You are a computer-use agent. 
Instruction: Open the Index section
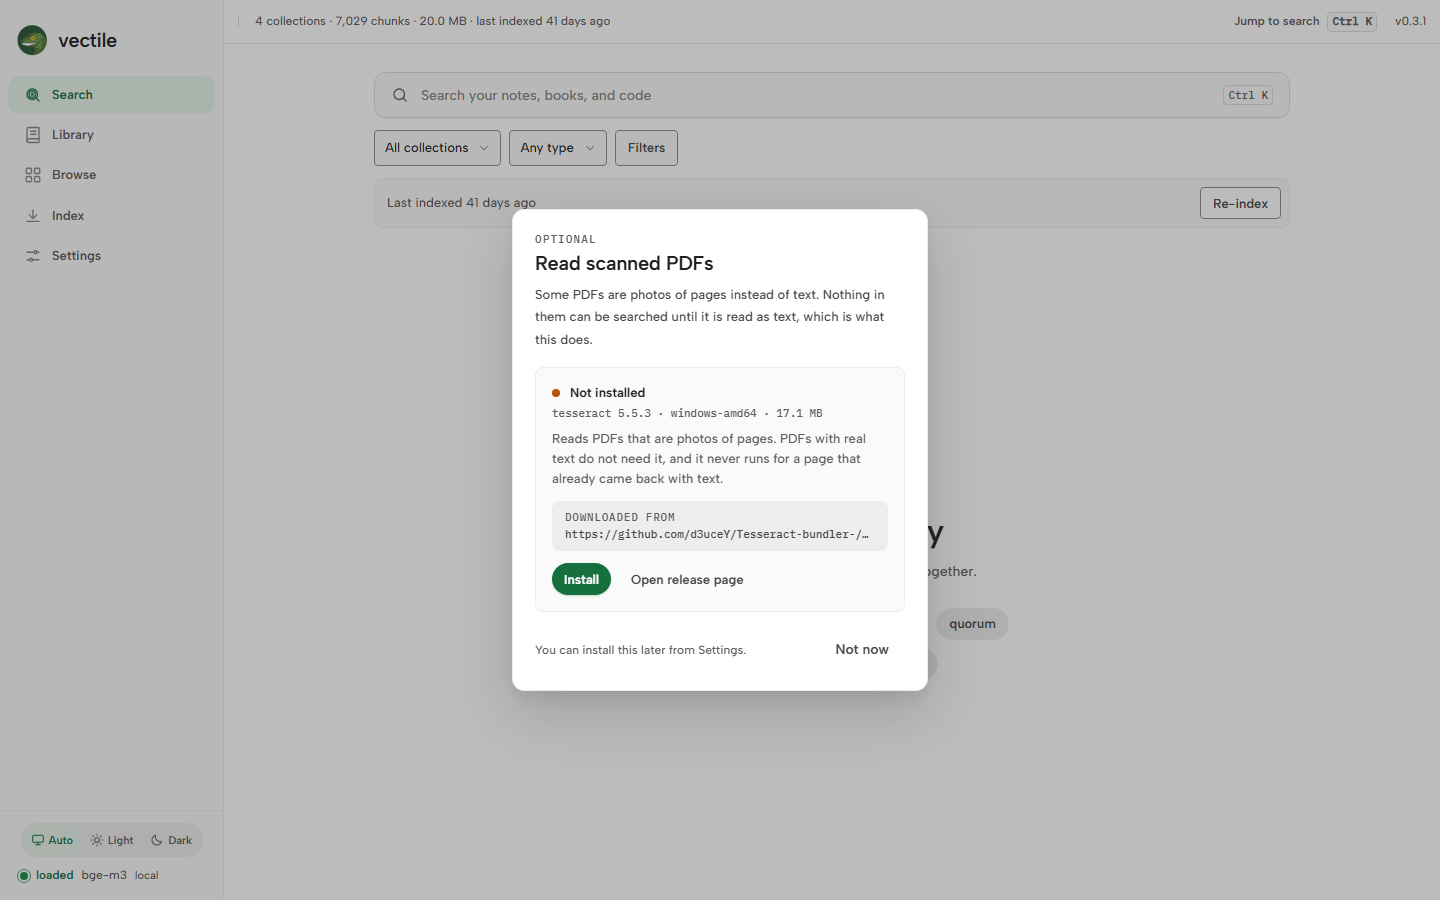(x=111, y=215)
